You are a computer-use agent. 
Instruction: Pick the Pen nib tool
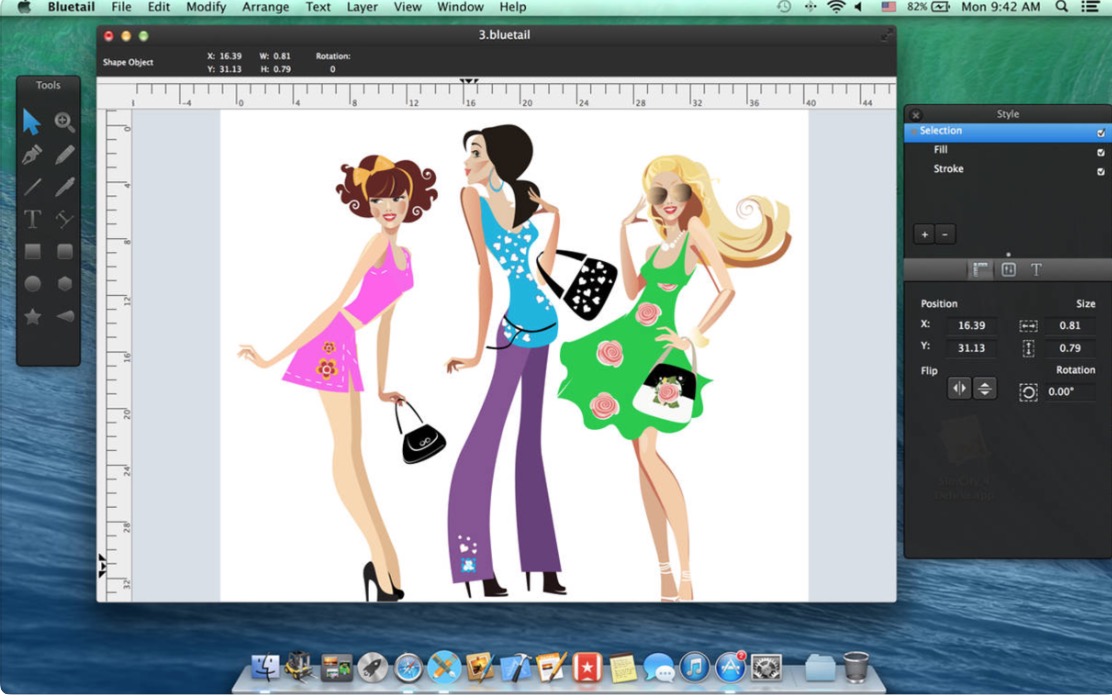32,155
